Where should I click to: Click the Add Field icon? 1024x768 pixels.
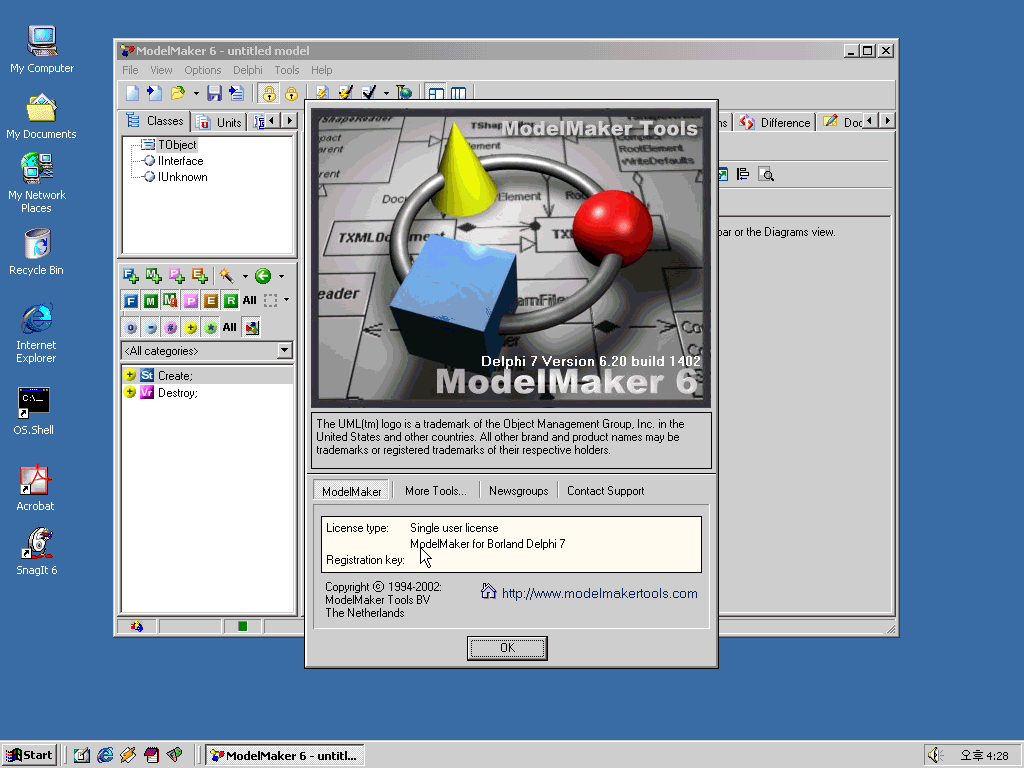[131, 276]
